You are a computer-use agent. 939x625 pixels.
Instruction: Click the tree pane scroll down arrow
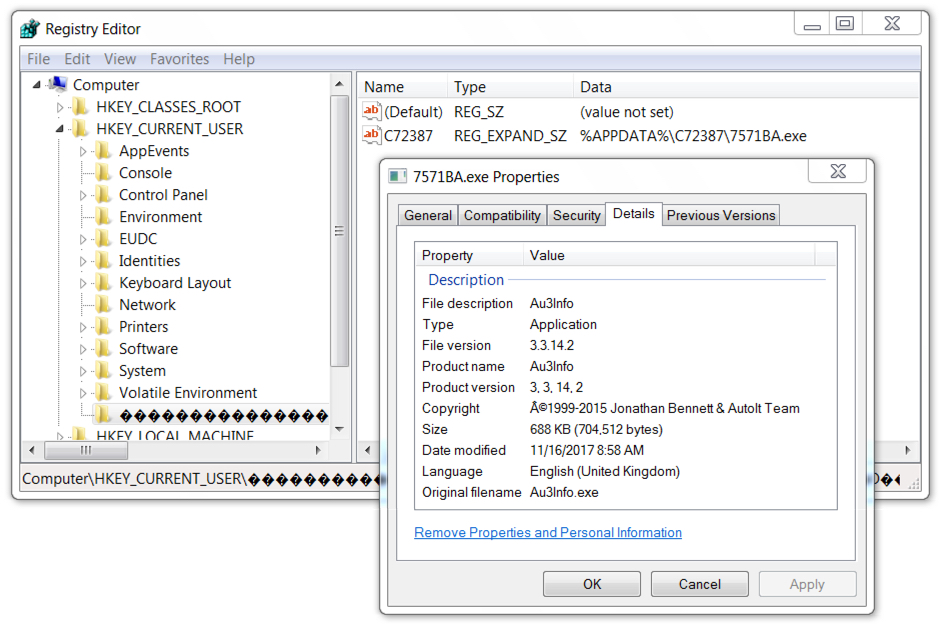click(340, 429)
